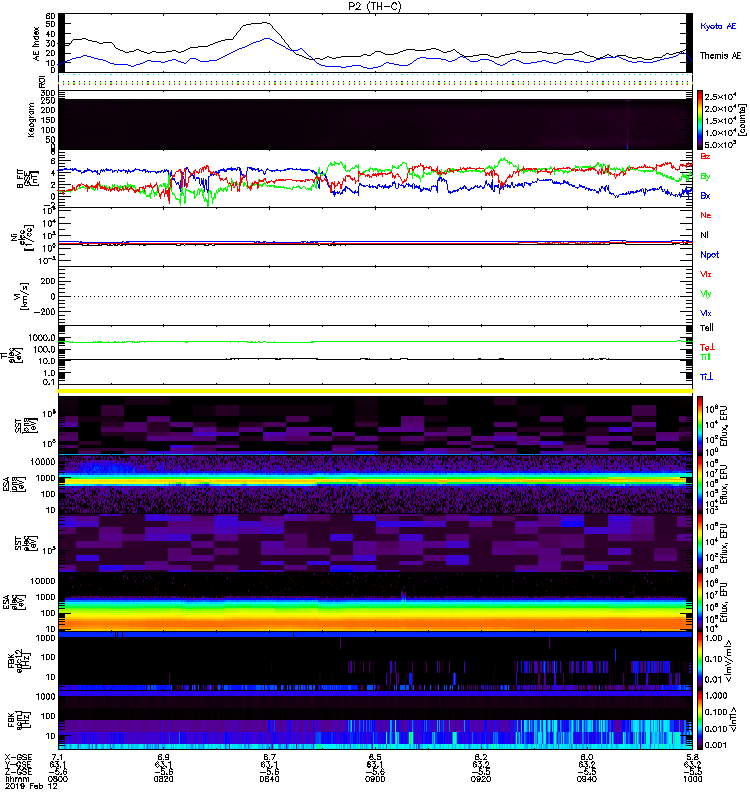
Task: Click the B_FIT magnetic field plot panel
Action: tap(375, 179)
